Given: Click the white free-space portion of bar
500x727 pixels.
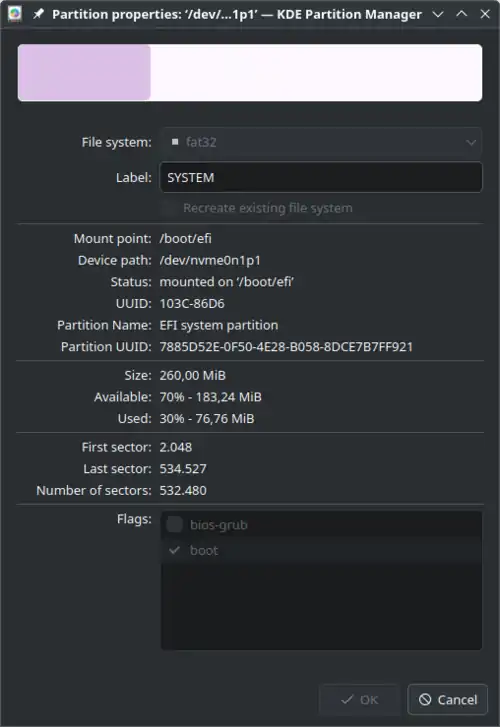Looking at the screenshot, I should click(x=316, y=73).
